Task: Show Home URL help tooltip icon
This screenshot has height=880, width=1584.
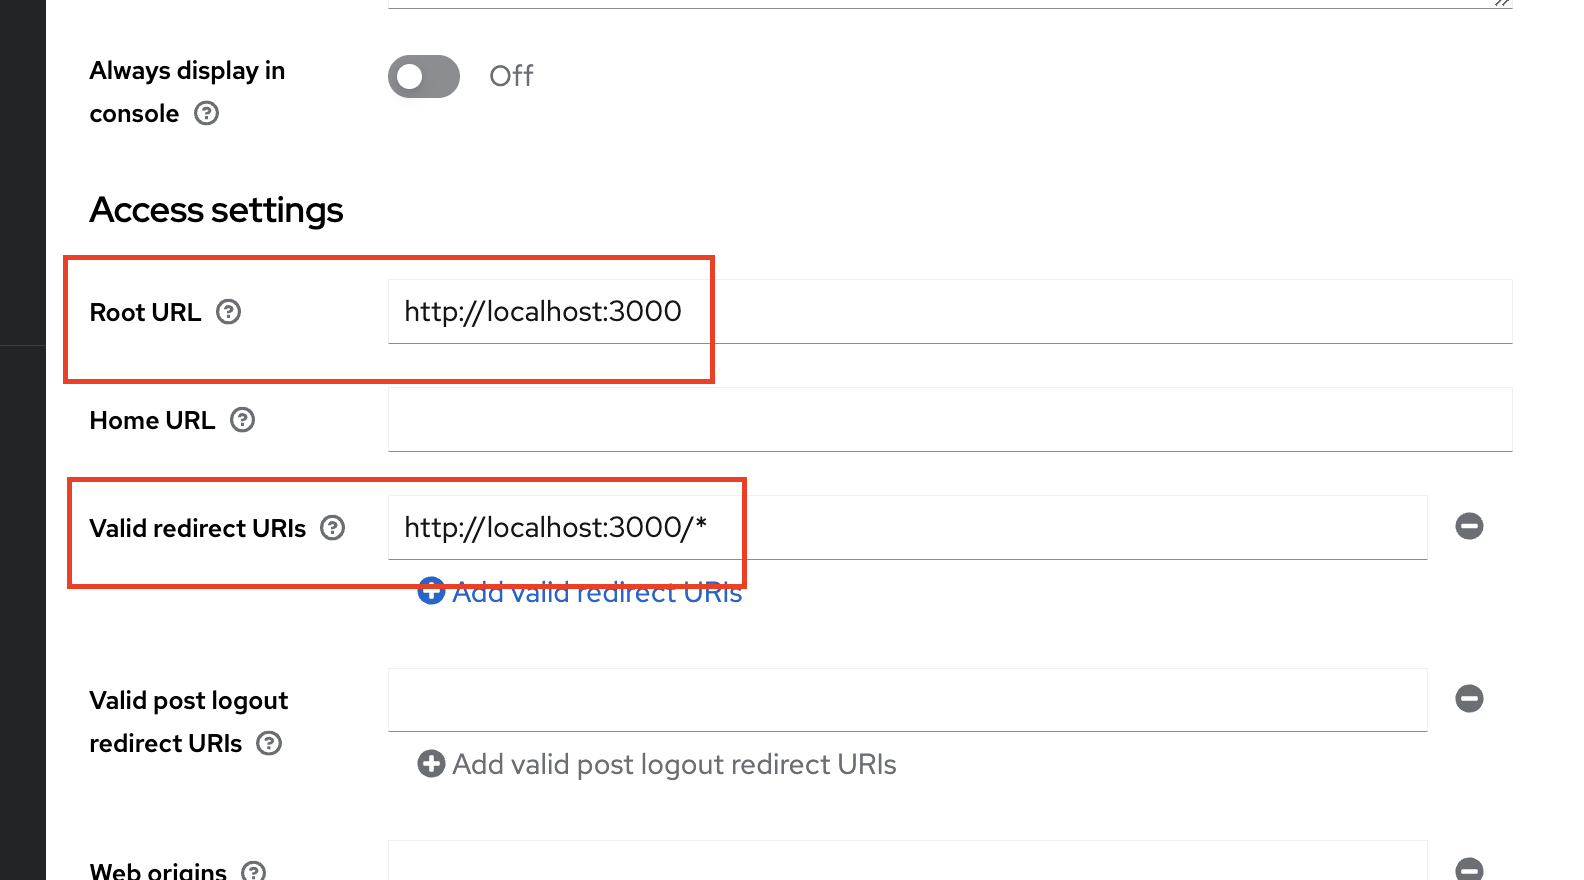Action: (243, 420)
